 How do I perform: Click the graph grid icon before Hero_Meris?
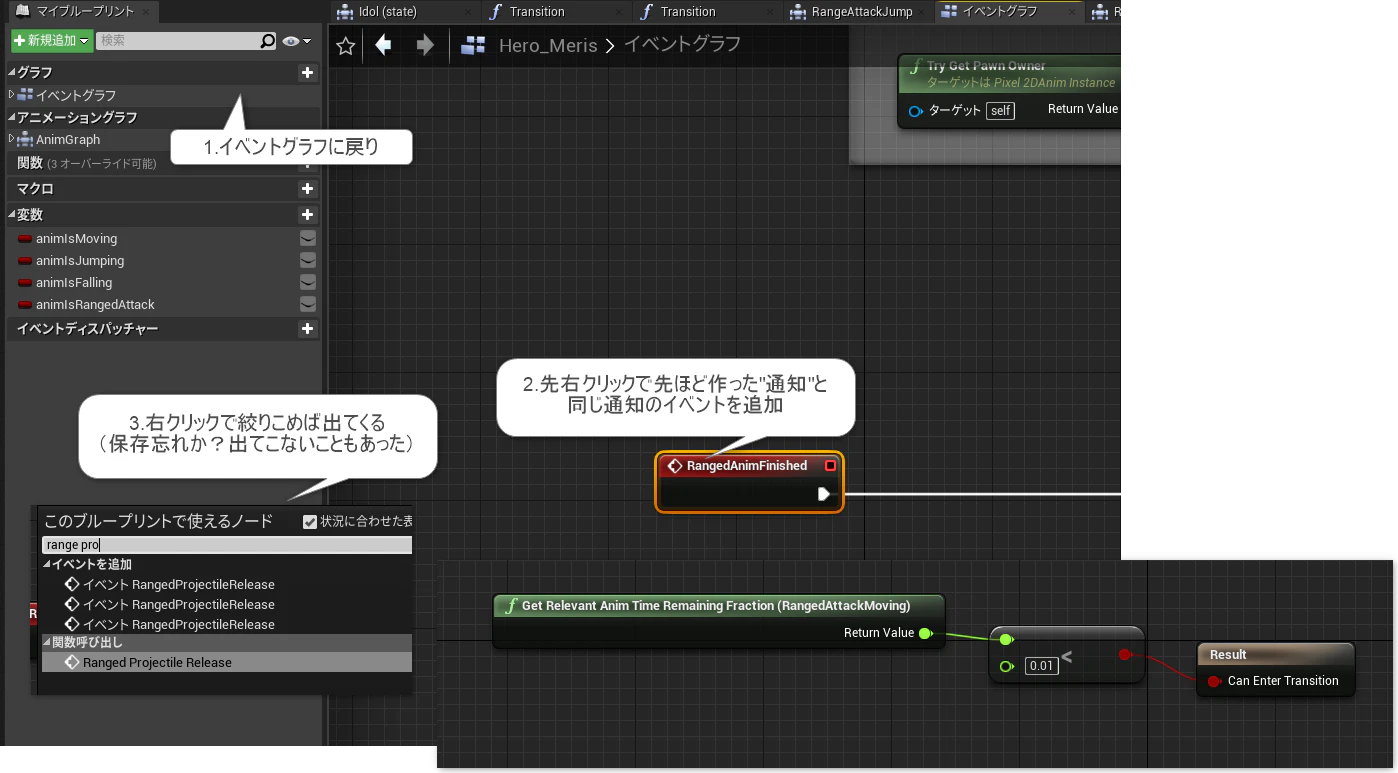tap(473, 46)
